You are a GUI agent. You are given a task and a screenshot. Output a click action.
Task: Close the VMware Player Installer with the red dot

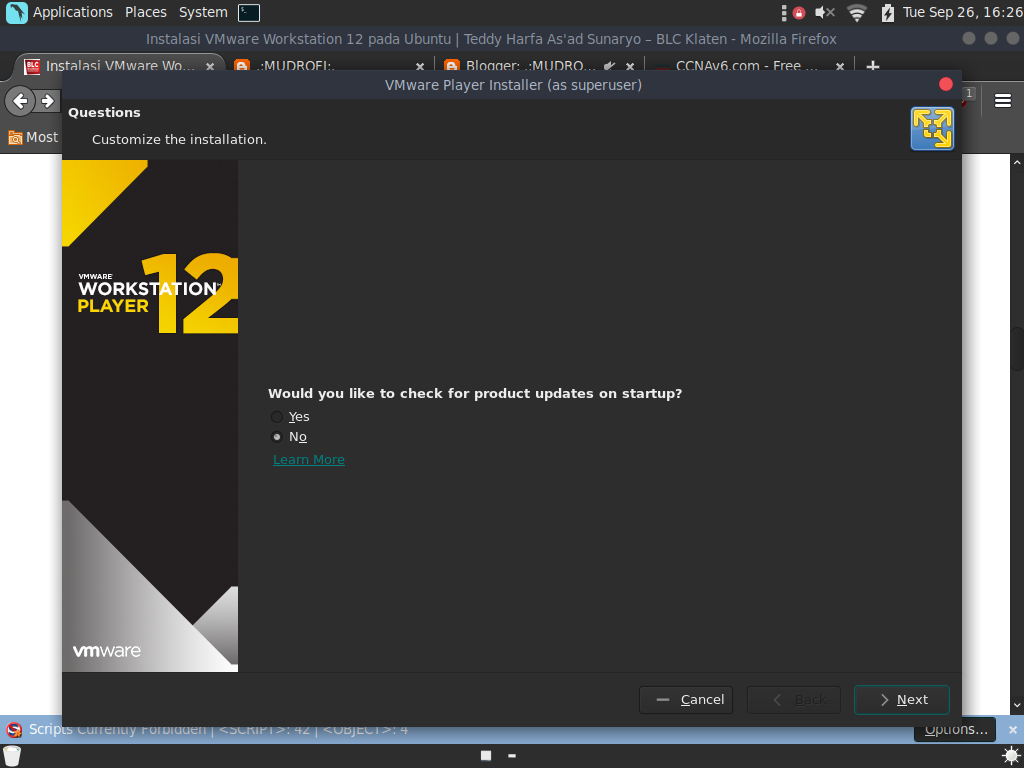coord(946,84)
